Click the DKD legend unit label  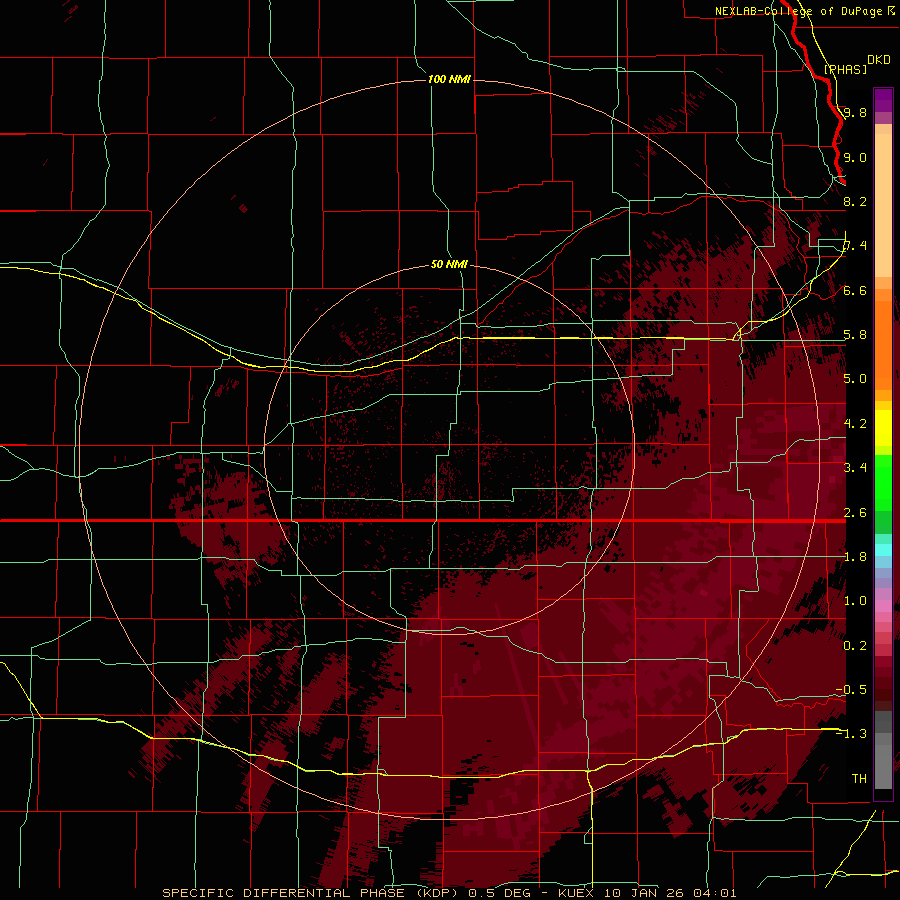(879, 59)
